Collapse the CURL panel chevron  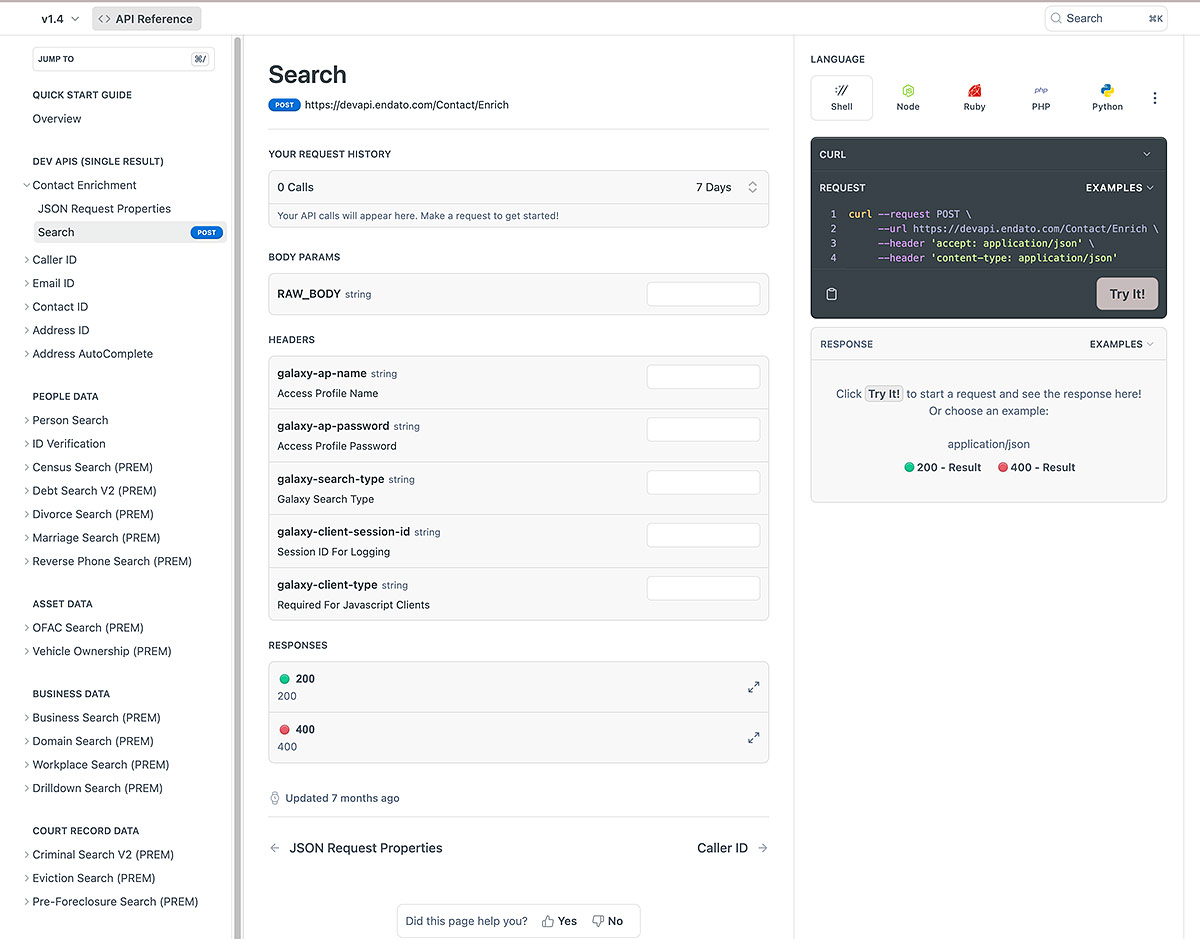(1147, 155)
